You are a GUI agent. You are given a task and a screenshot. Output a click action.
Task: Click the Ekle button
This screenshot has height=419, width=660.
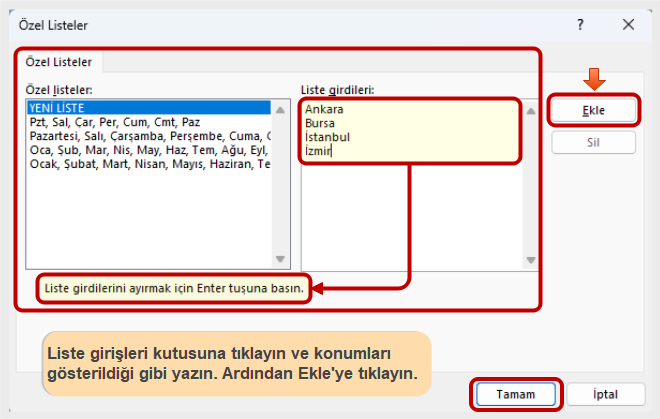pyautogui.click(x=593, y=110)
